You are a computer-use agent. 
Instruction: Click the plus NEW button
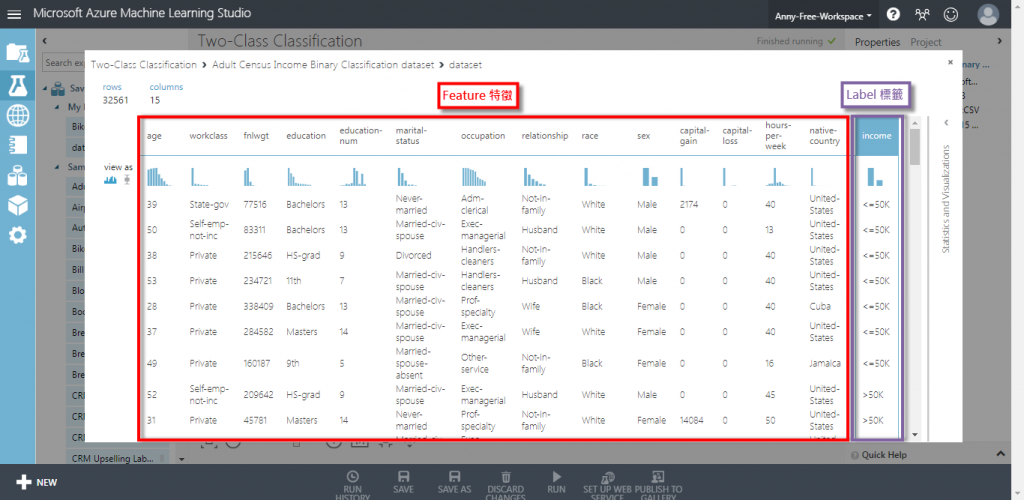37,482
